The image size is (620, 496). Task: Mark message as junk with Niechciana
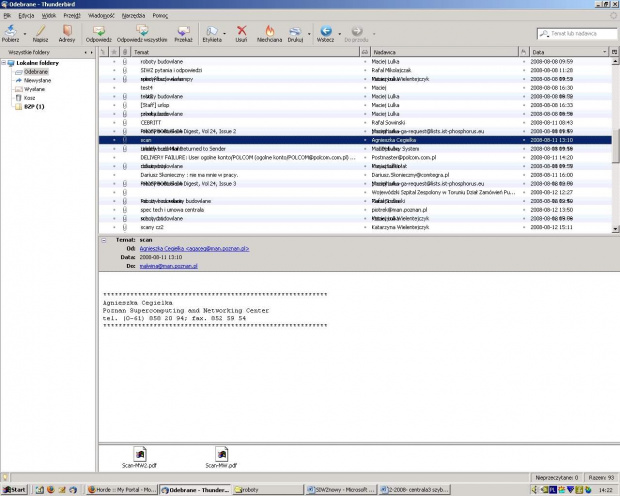pos(268,31)
